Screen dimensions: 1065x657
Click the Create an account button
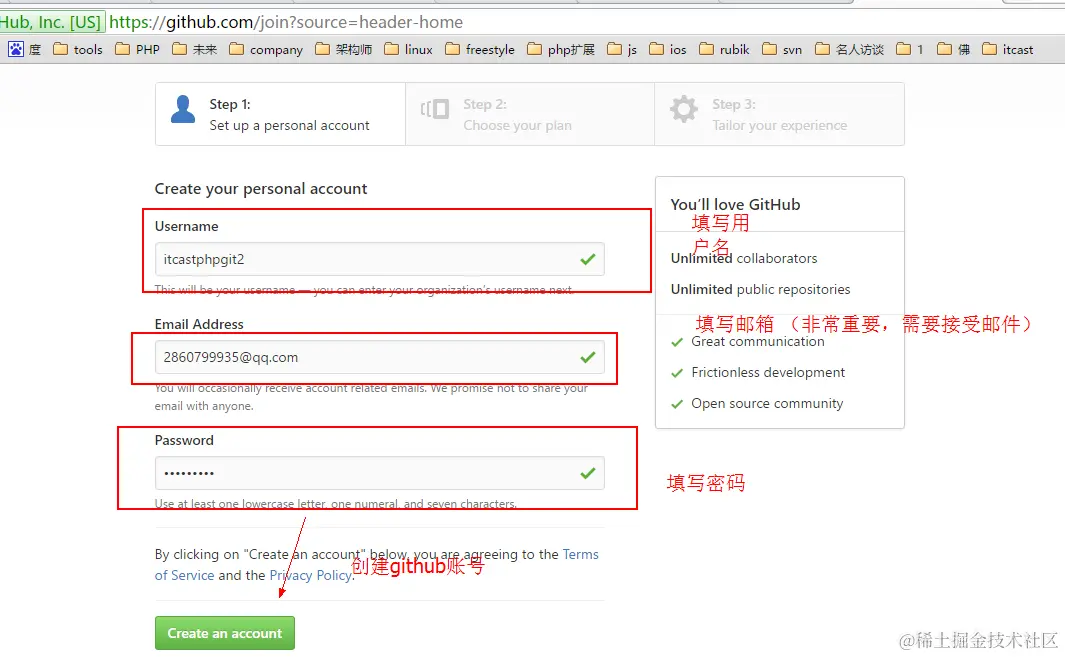coord(225,633)
